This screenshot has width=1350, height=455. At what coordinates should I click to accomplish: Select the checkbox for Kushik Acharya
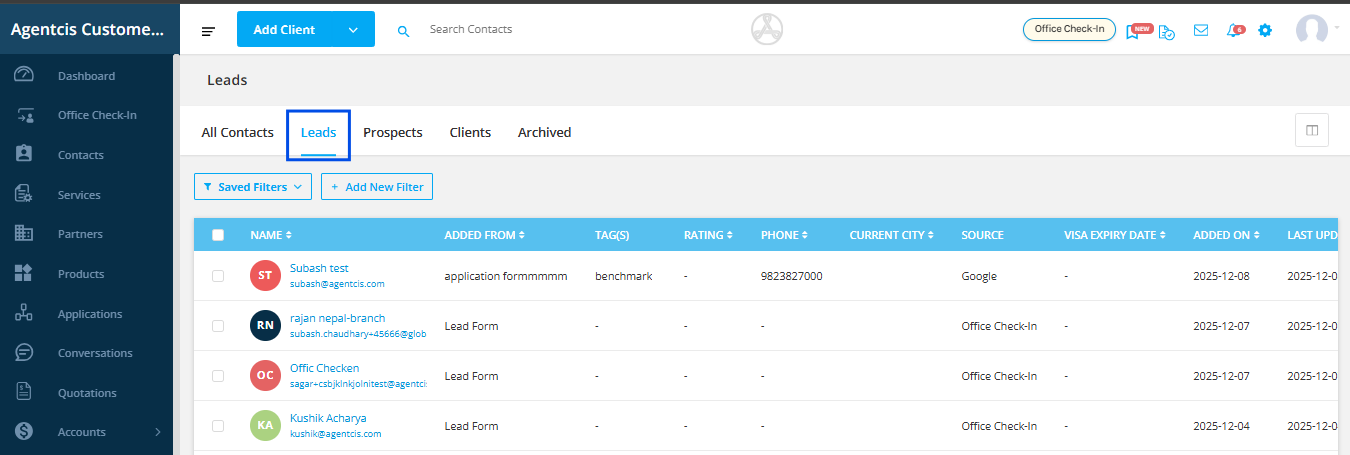pyautogui.click(x=218, y=426)
